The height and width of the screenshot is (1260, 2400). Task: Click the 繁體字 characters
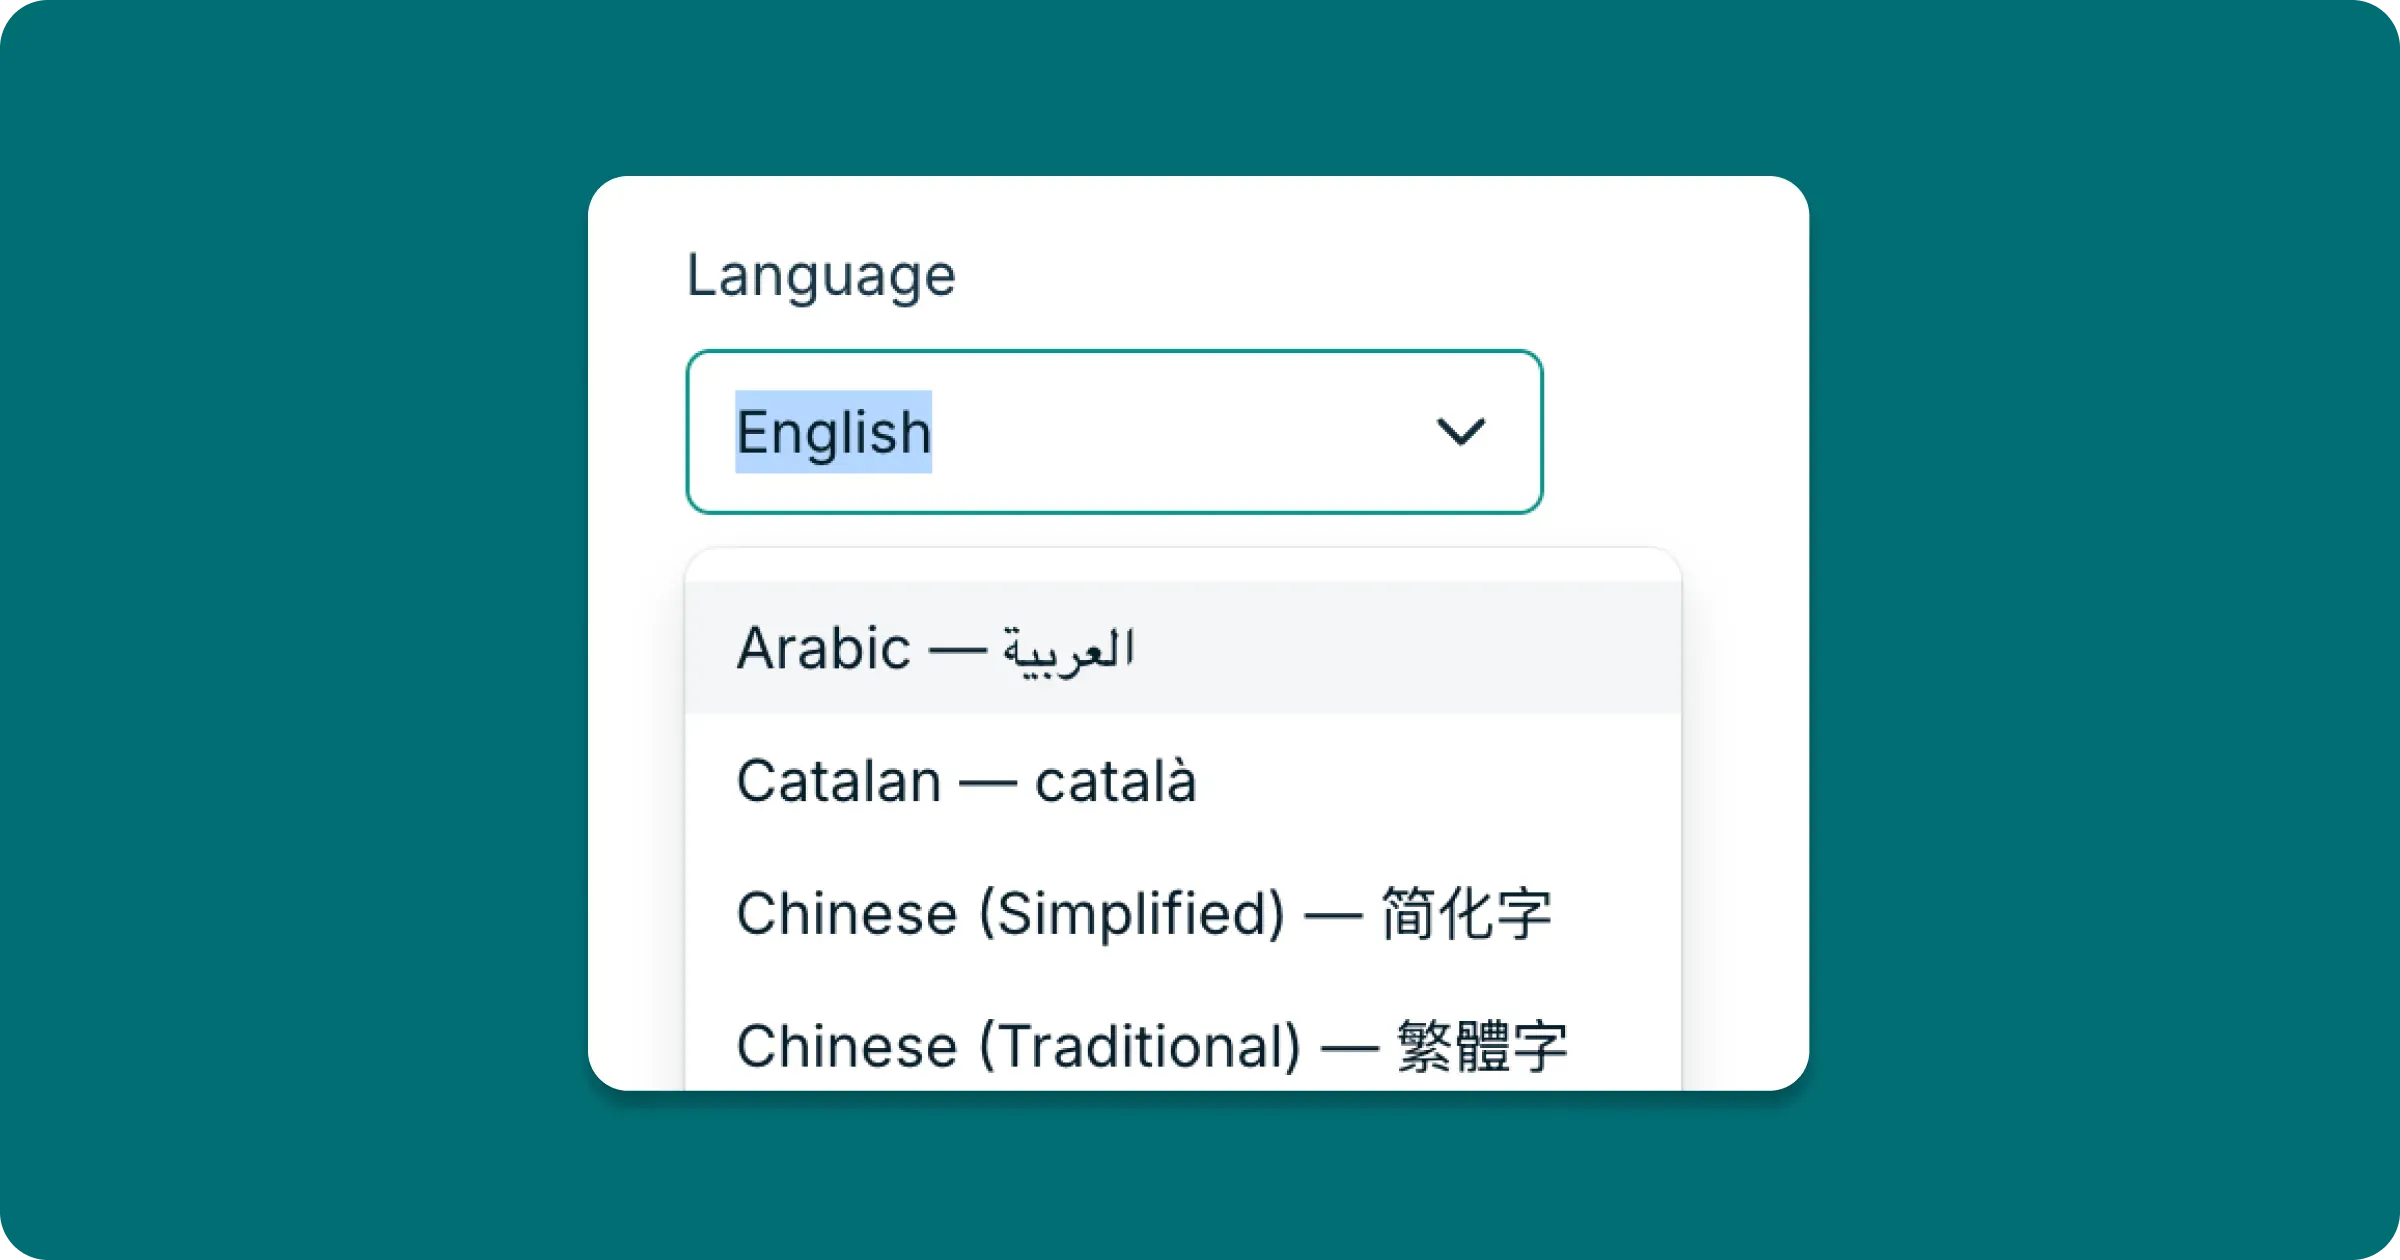click(1482, 1046)
